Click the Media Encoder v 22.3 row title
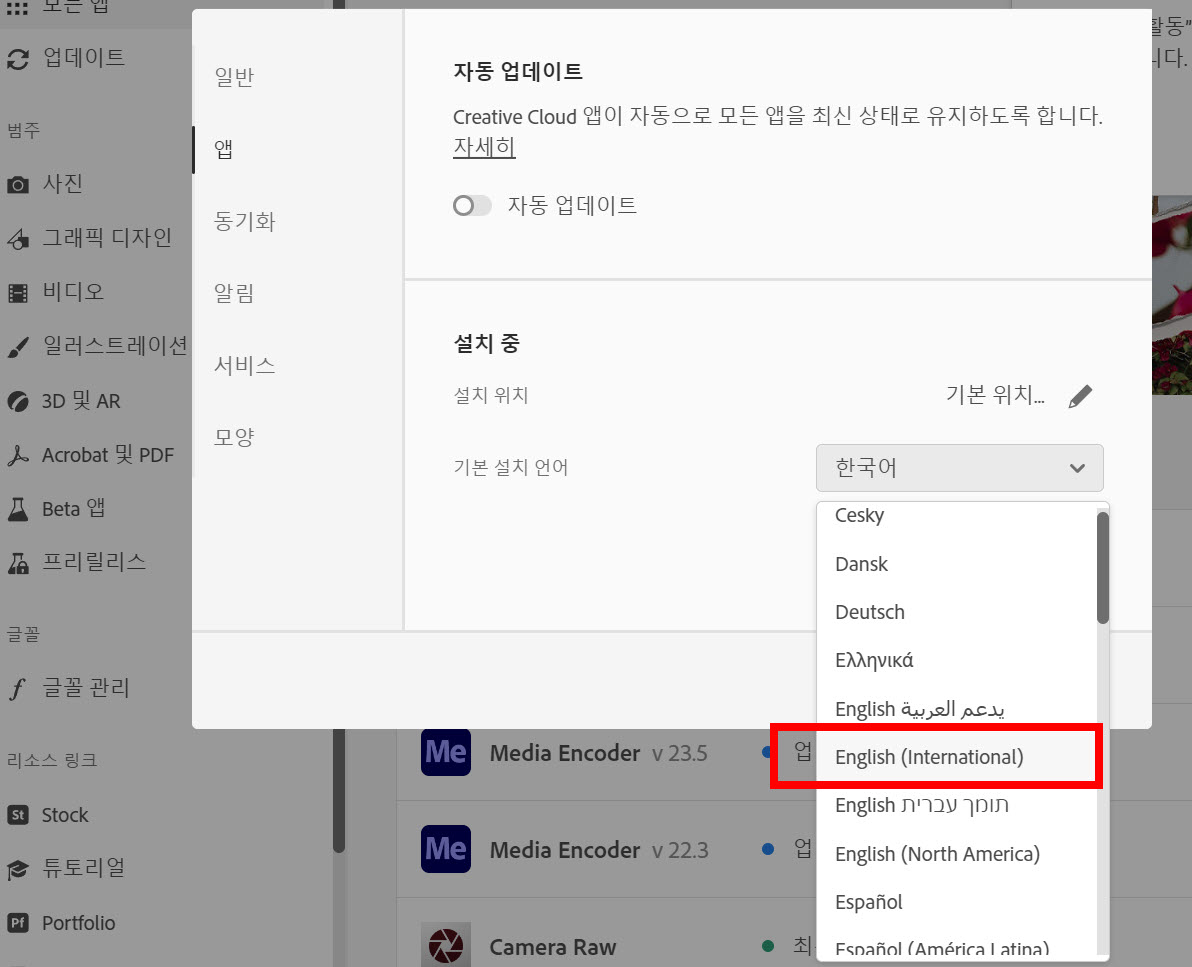Screen dimensions: 1192x967 [565, 850]
